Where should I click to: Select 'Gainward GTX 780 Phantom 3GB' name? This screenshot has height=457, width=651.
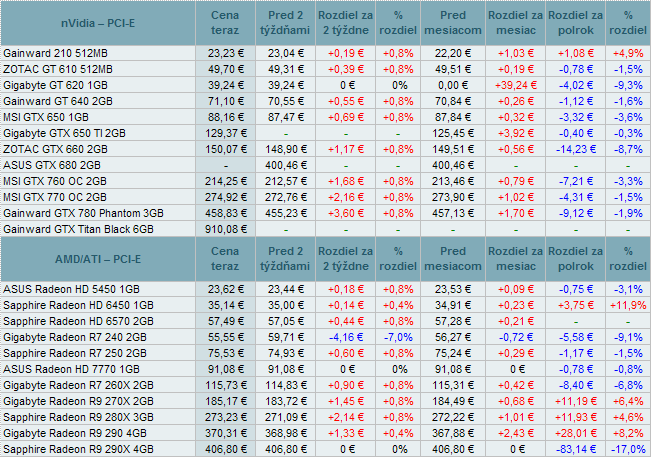tap(83, 213)
